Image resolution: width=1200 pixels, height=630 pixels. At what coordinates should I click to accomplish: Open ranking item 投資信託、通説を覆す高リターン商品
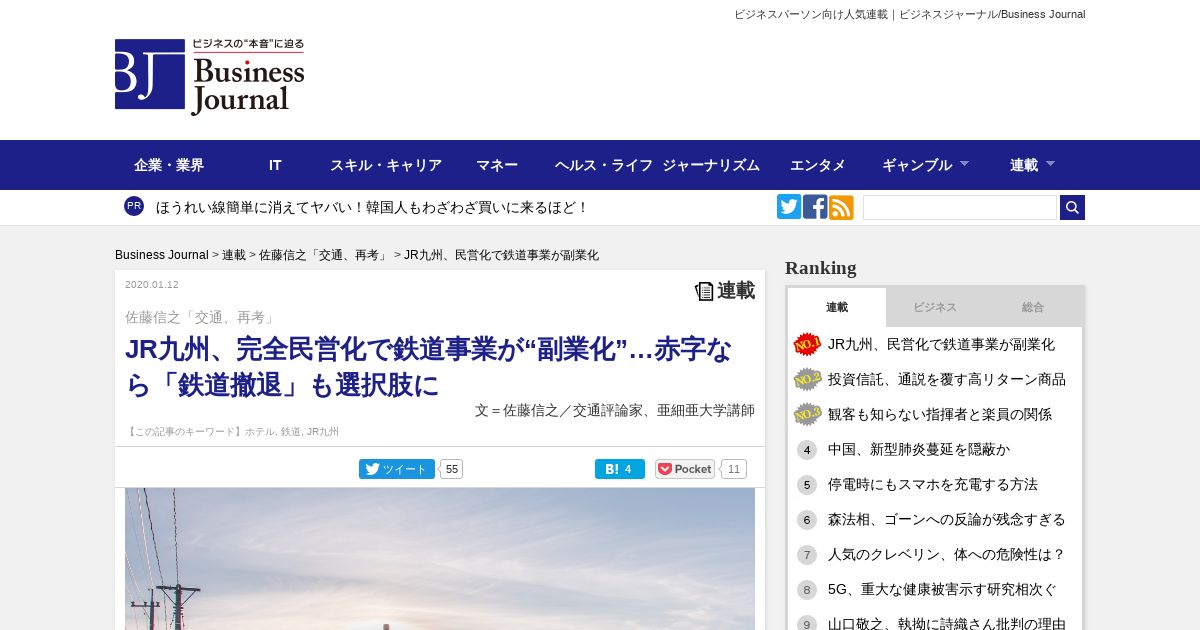pos(947,379)
